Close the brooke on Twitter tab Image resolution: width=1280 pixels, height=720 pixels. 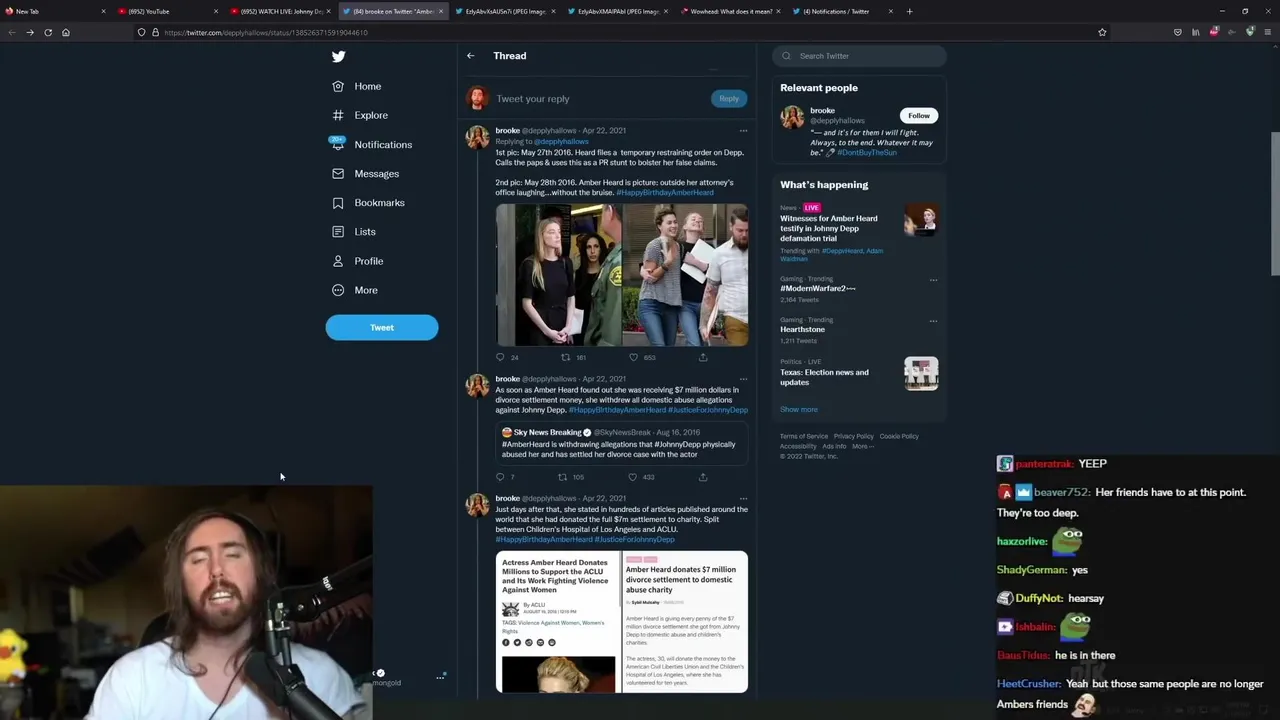tap(440, 12)
